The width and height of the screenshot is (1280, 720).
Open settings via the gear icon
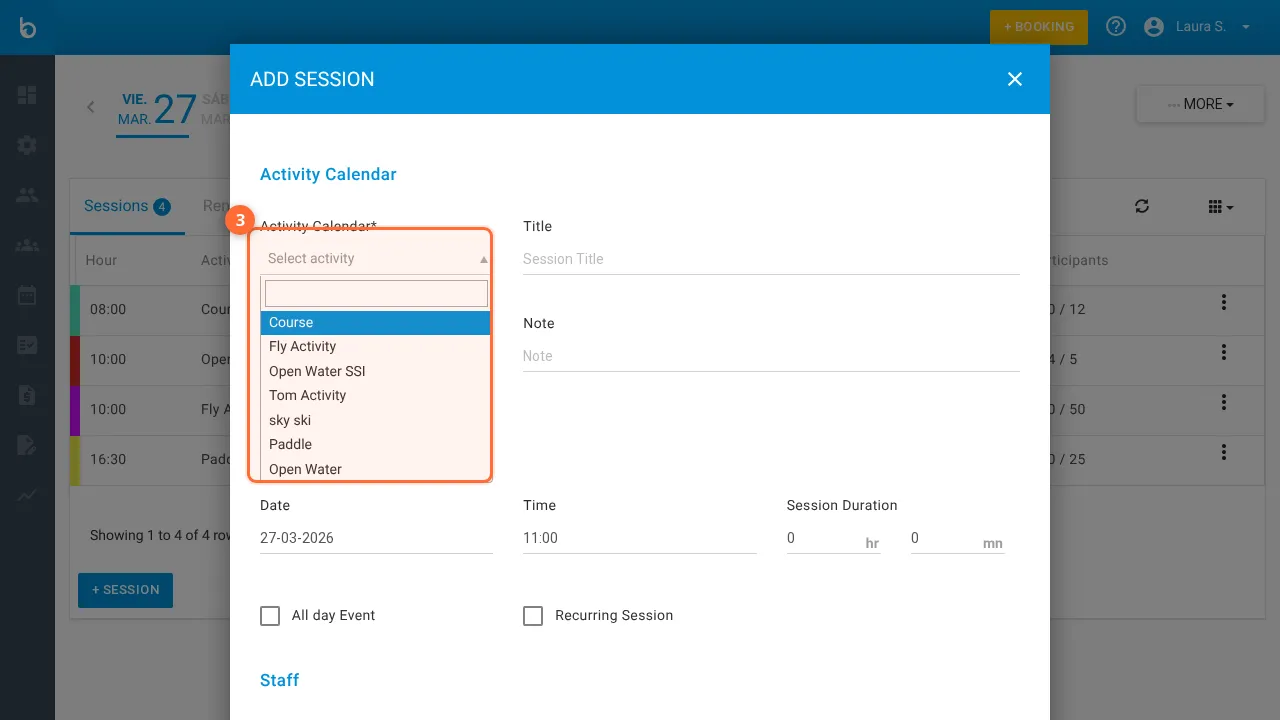tap(26, 144)
